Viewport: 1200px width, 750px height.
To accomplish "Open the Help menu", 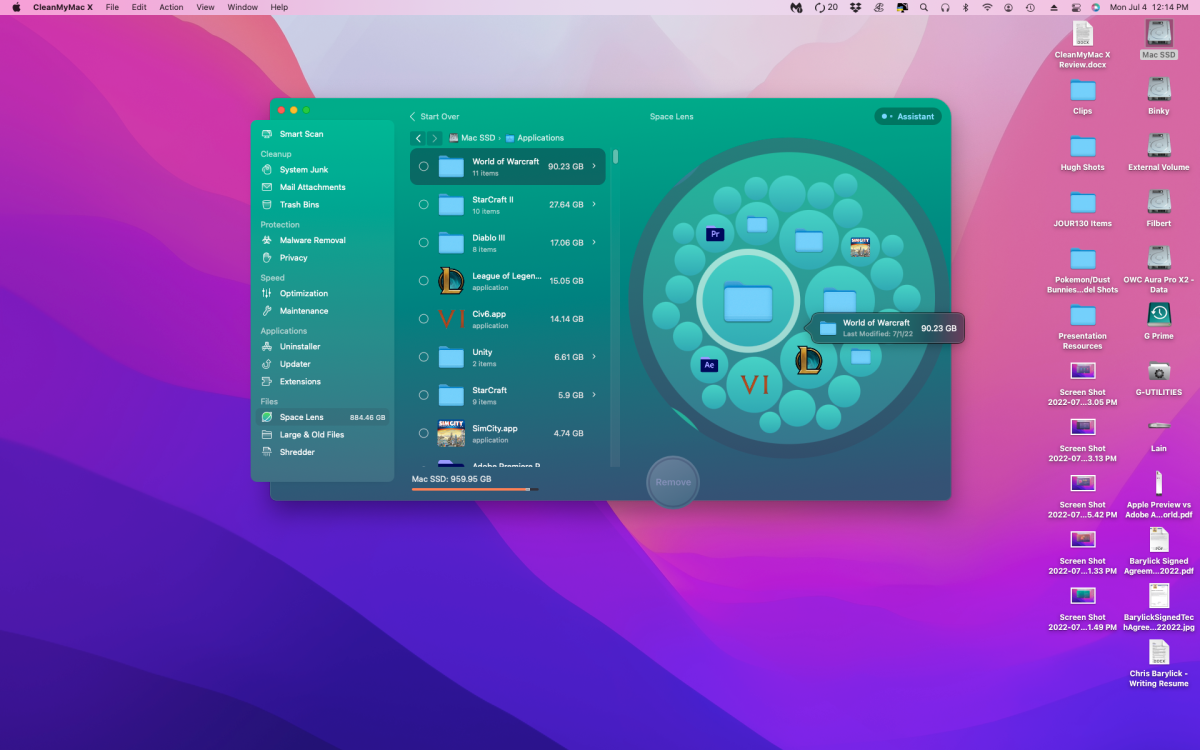I will click(x=279, y=7).
